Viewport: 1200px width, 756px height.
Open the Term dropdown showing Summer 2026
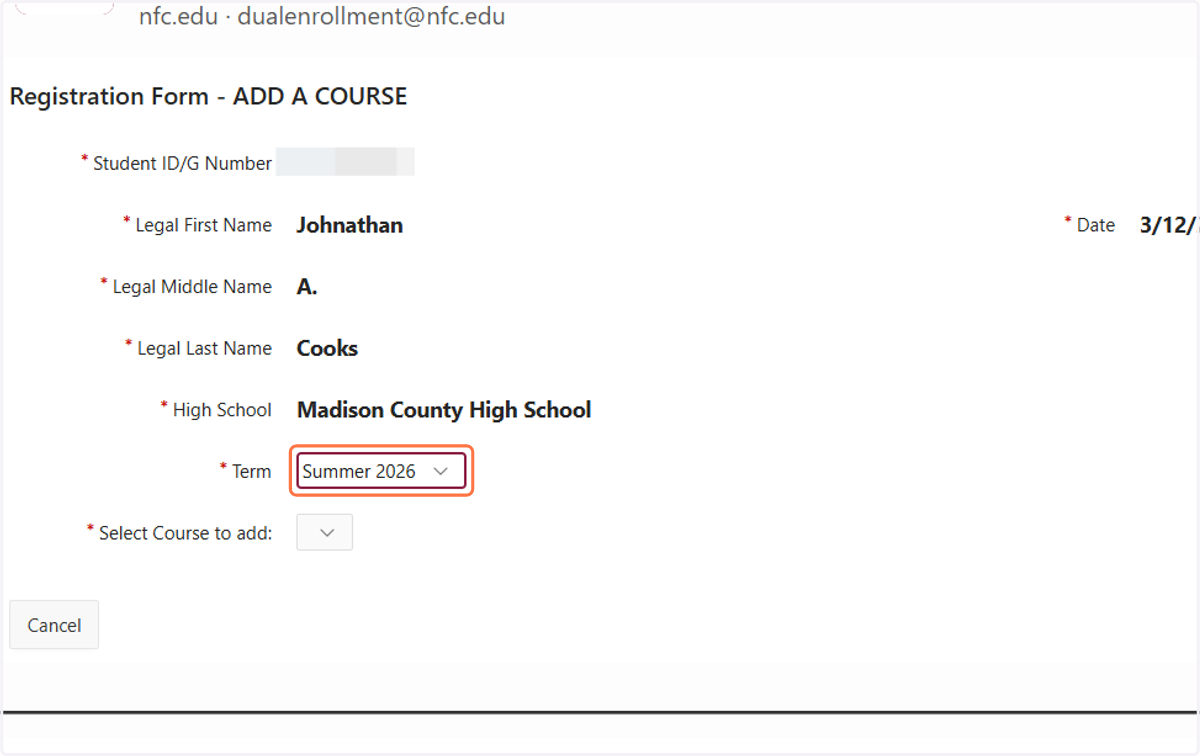pos(381,471)
